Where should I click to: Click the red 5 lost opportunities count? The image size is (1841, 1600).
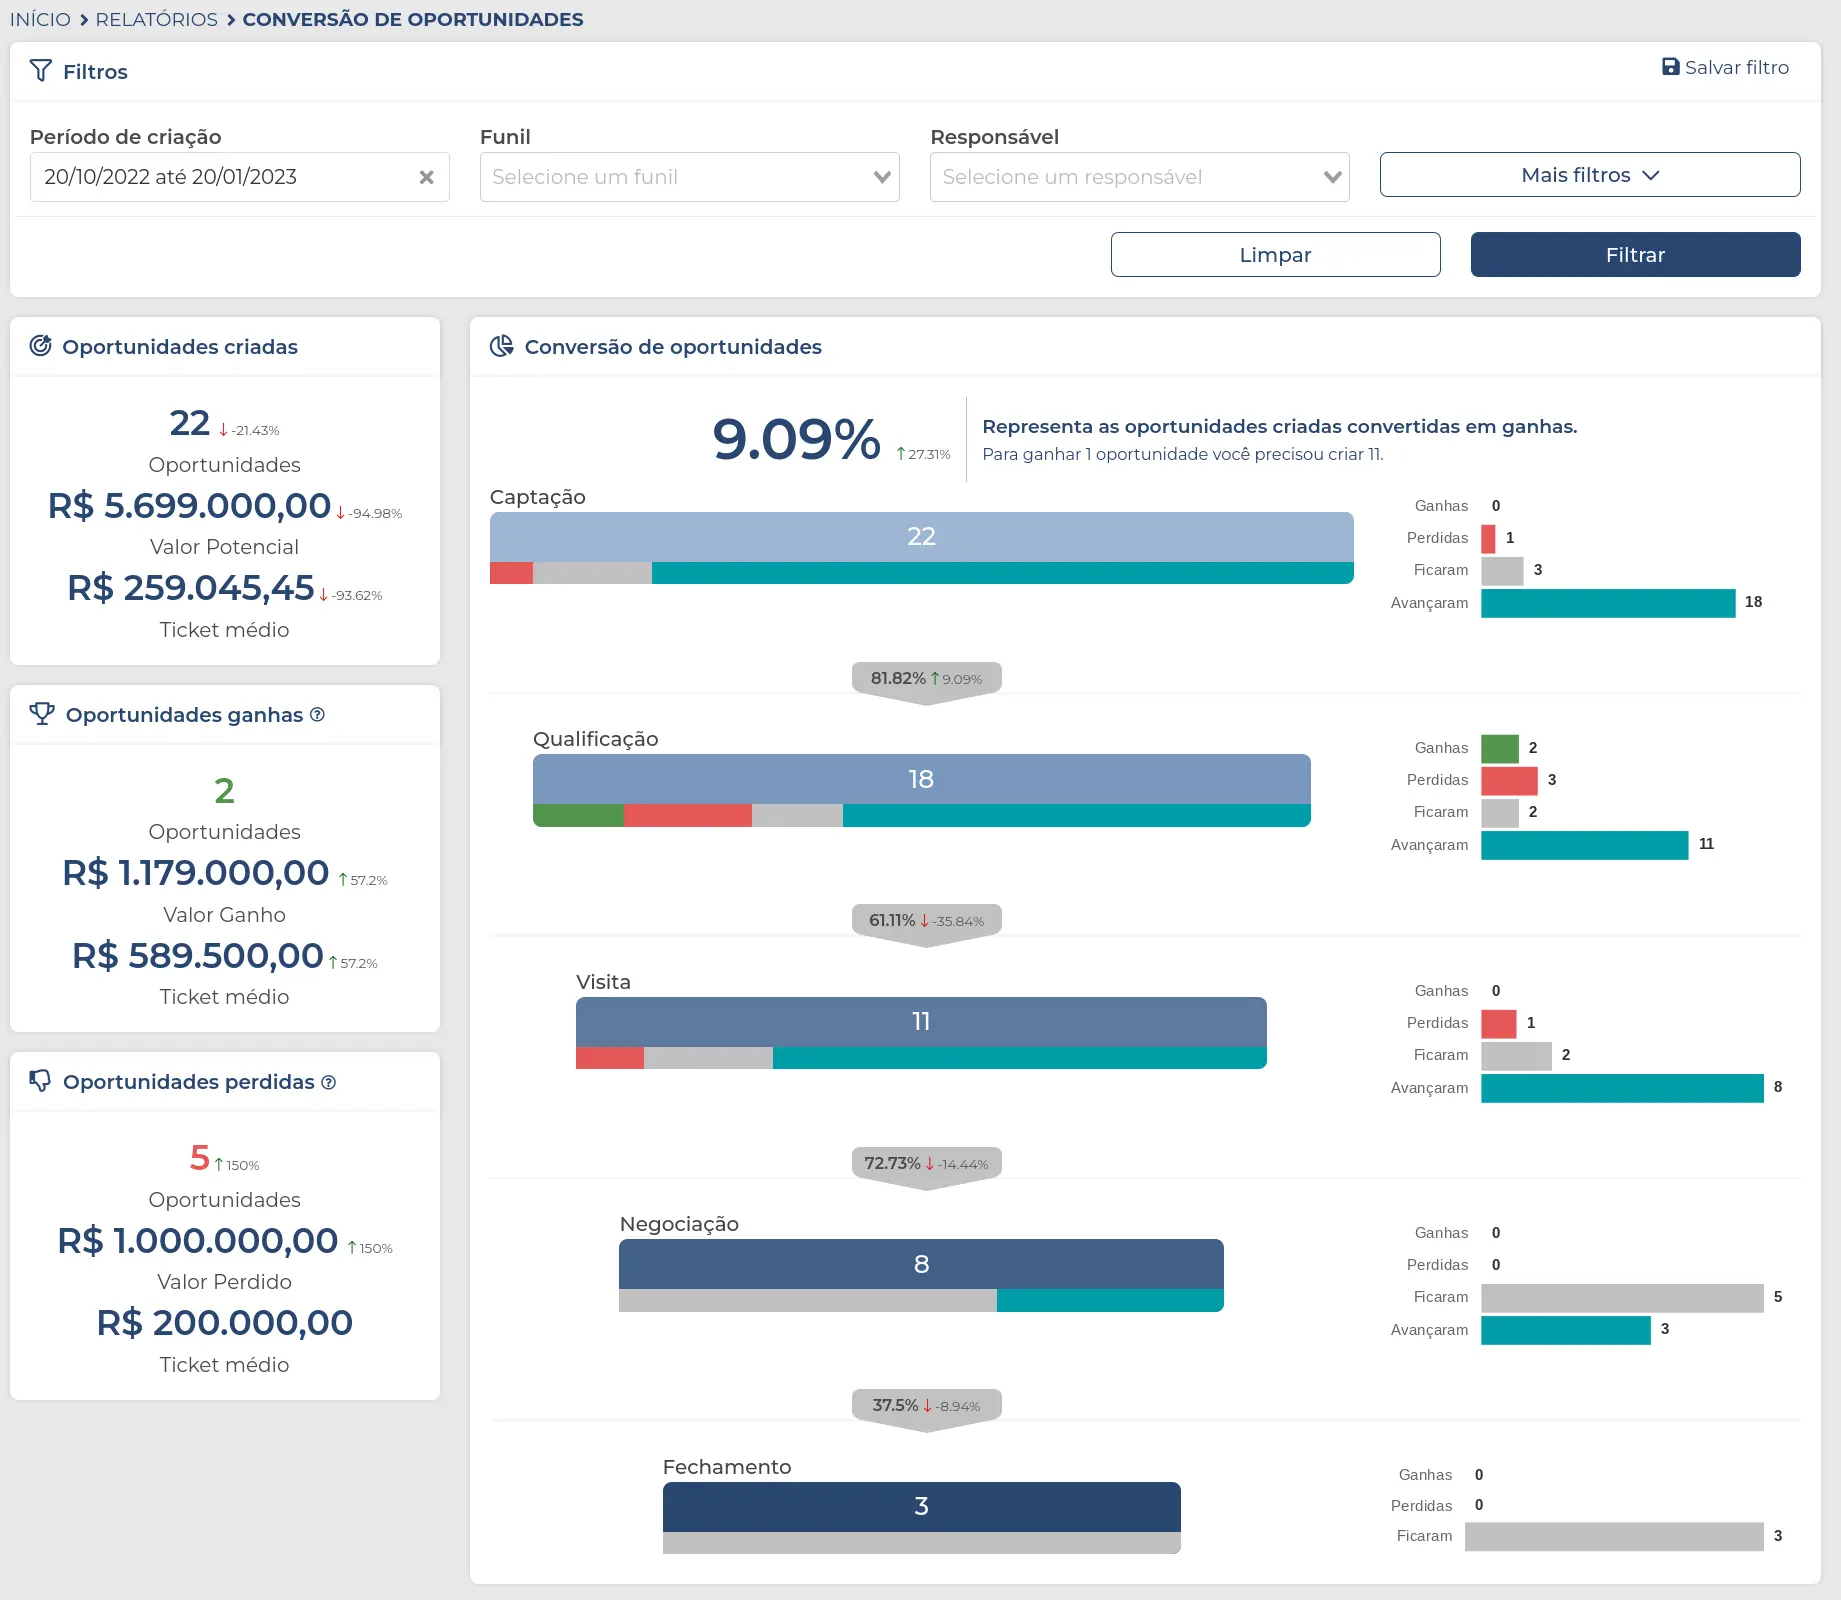200,1158
